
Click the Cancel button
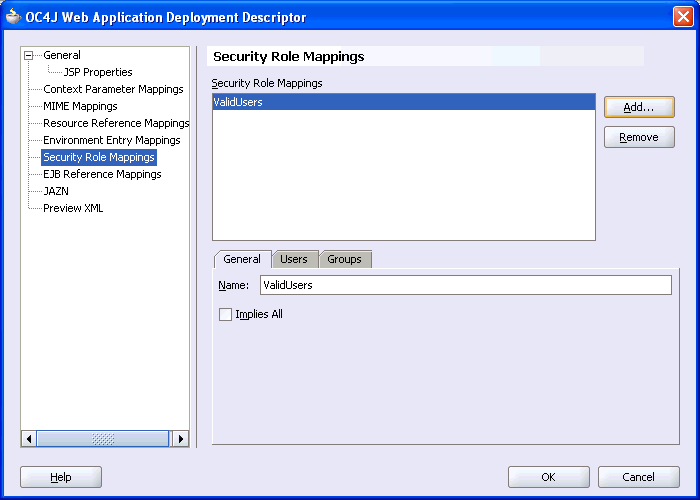pyautogui.click(x=638, y=477)
